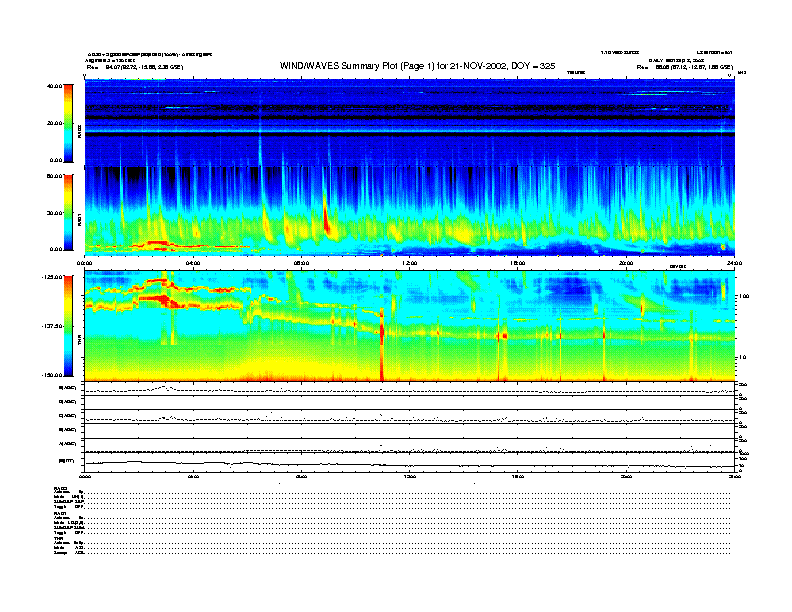Click the vertical RAD2 axis label beside the spectrogram
The height and width of the screenshot is (612, 792).
pos(79,131)
